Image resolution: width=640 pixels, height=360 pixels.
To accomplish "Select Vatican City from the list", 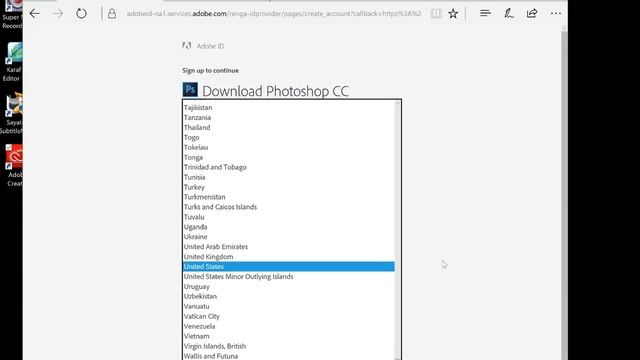I will tap(289, 316).
